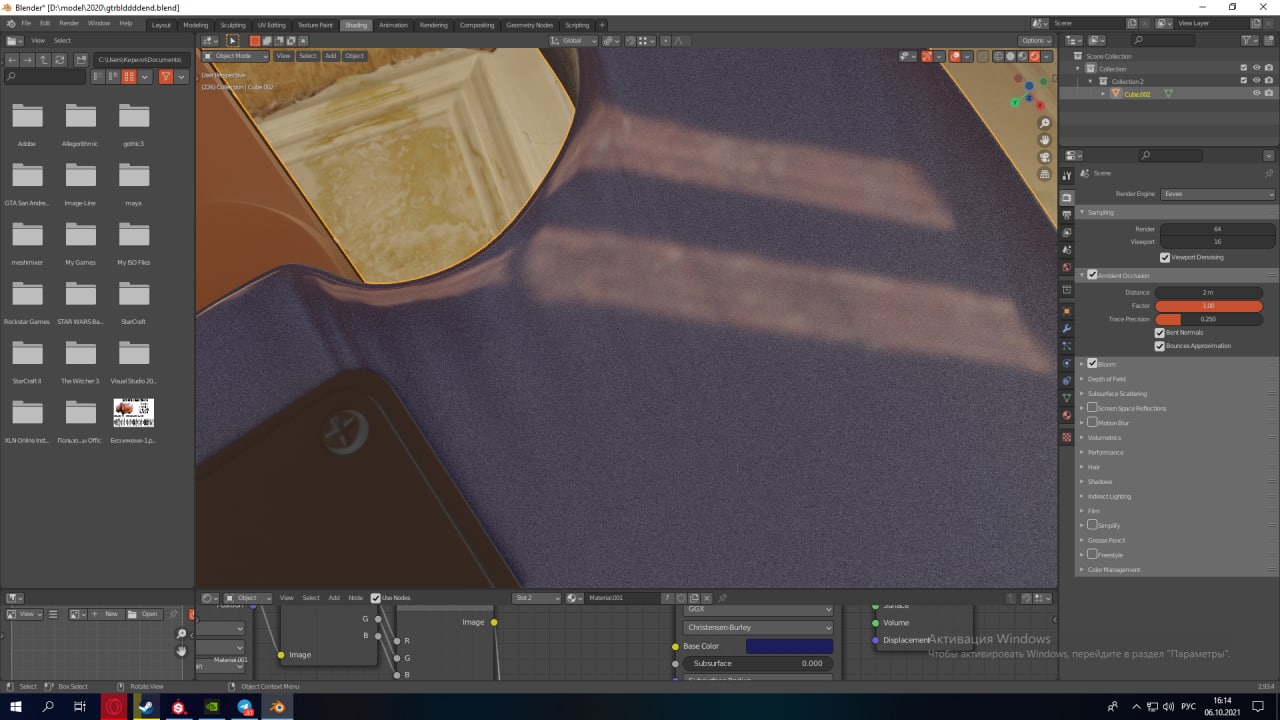Expand the Color Management panel
The width and height of the screenshot is (1280, 720).
tap(1113, 570)
